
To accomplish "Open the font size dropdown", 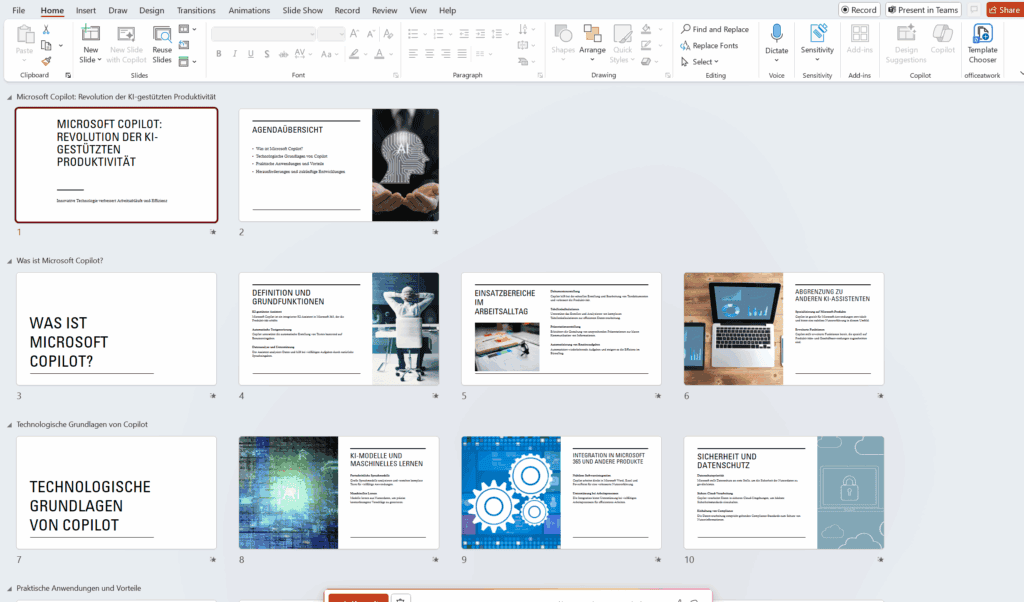I will point(341,34).
